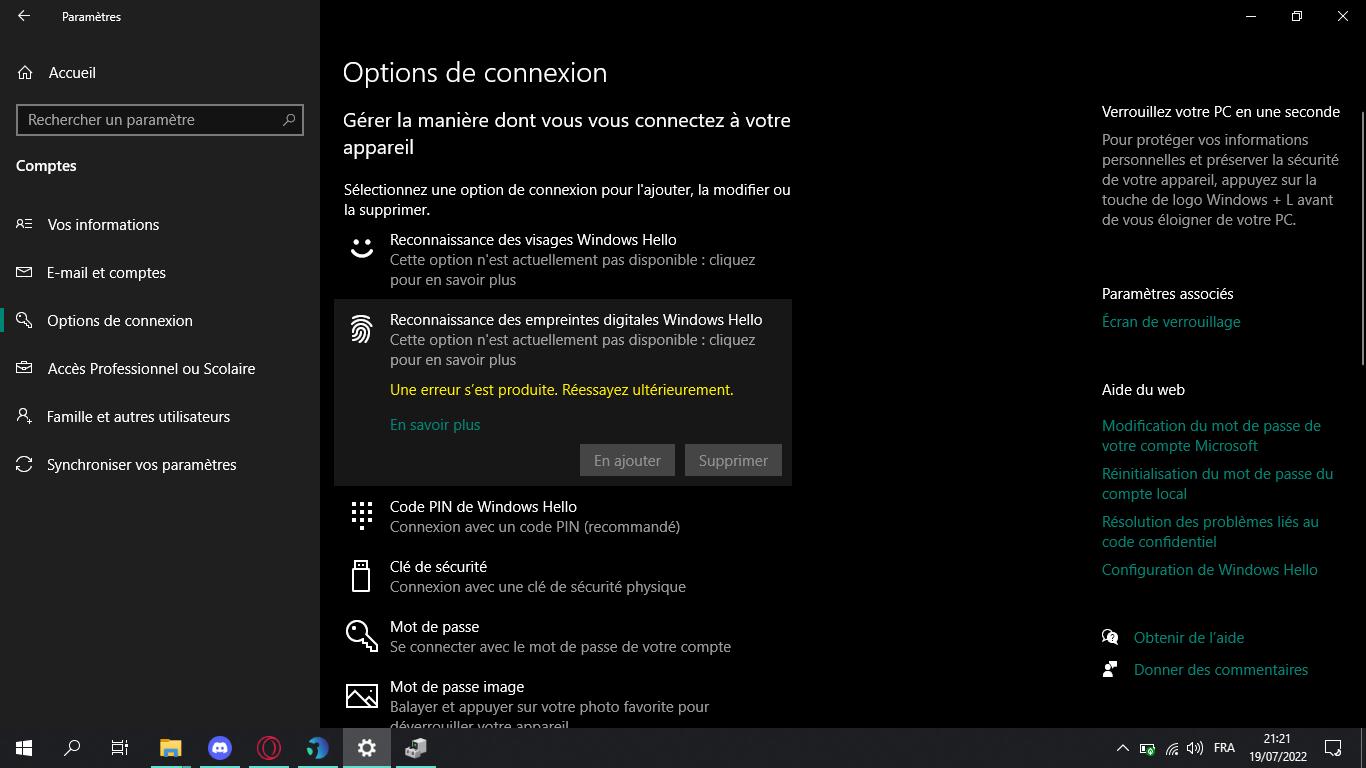Expand Code PIN de Windows Hello option

(563, 517)
